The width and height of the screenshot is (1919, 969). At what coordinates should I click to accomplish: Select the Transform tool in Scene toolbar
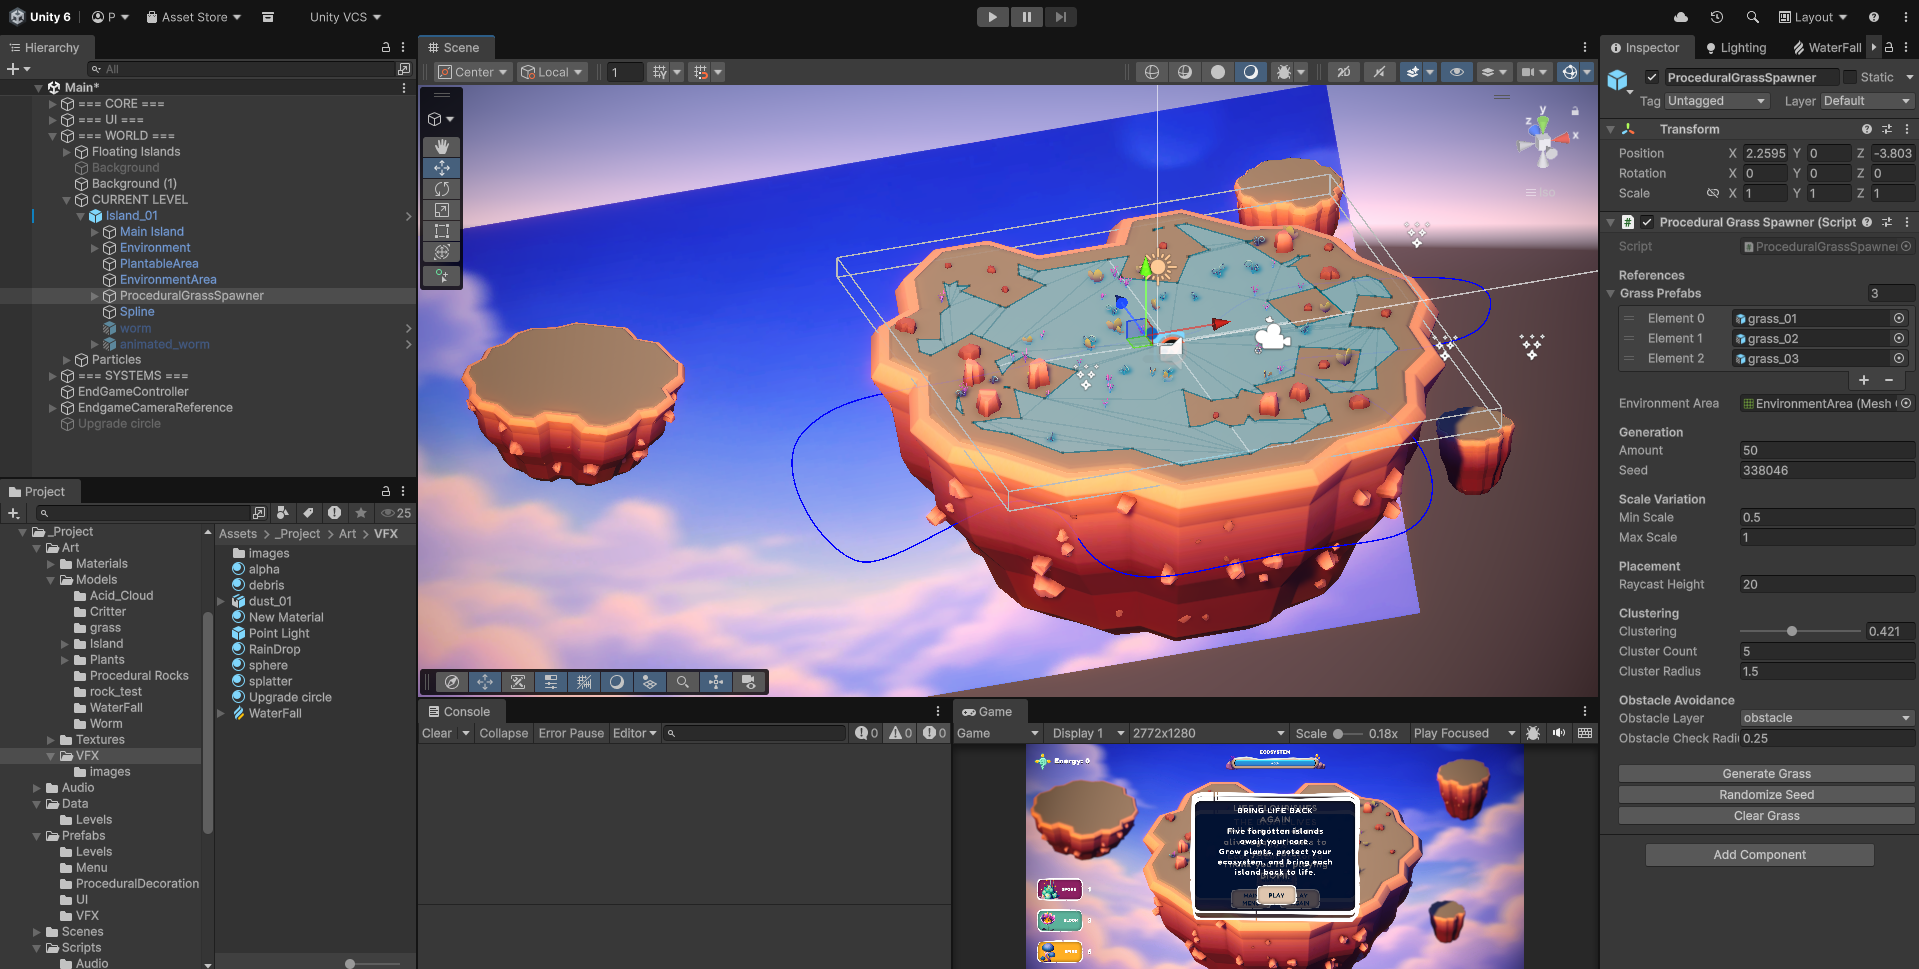tap(441, 251)
